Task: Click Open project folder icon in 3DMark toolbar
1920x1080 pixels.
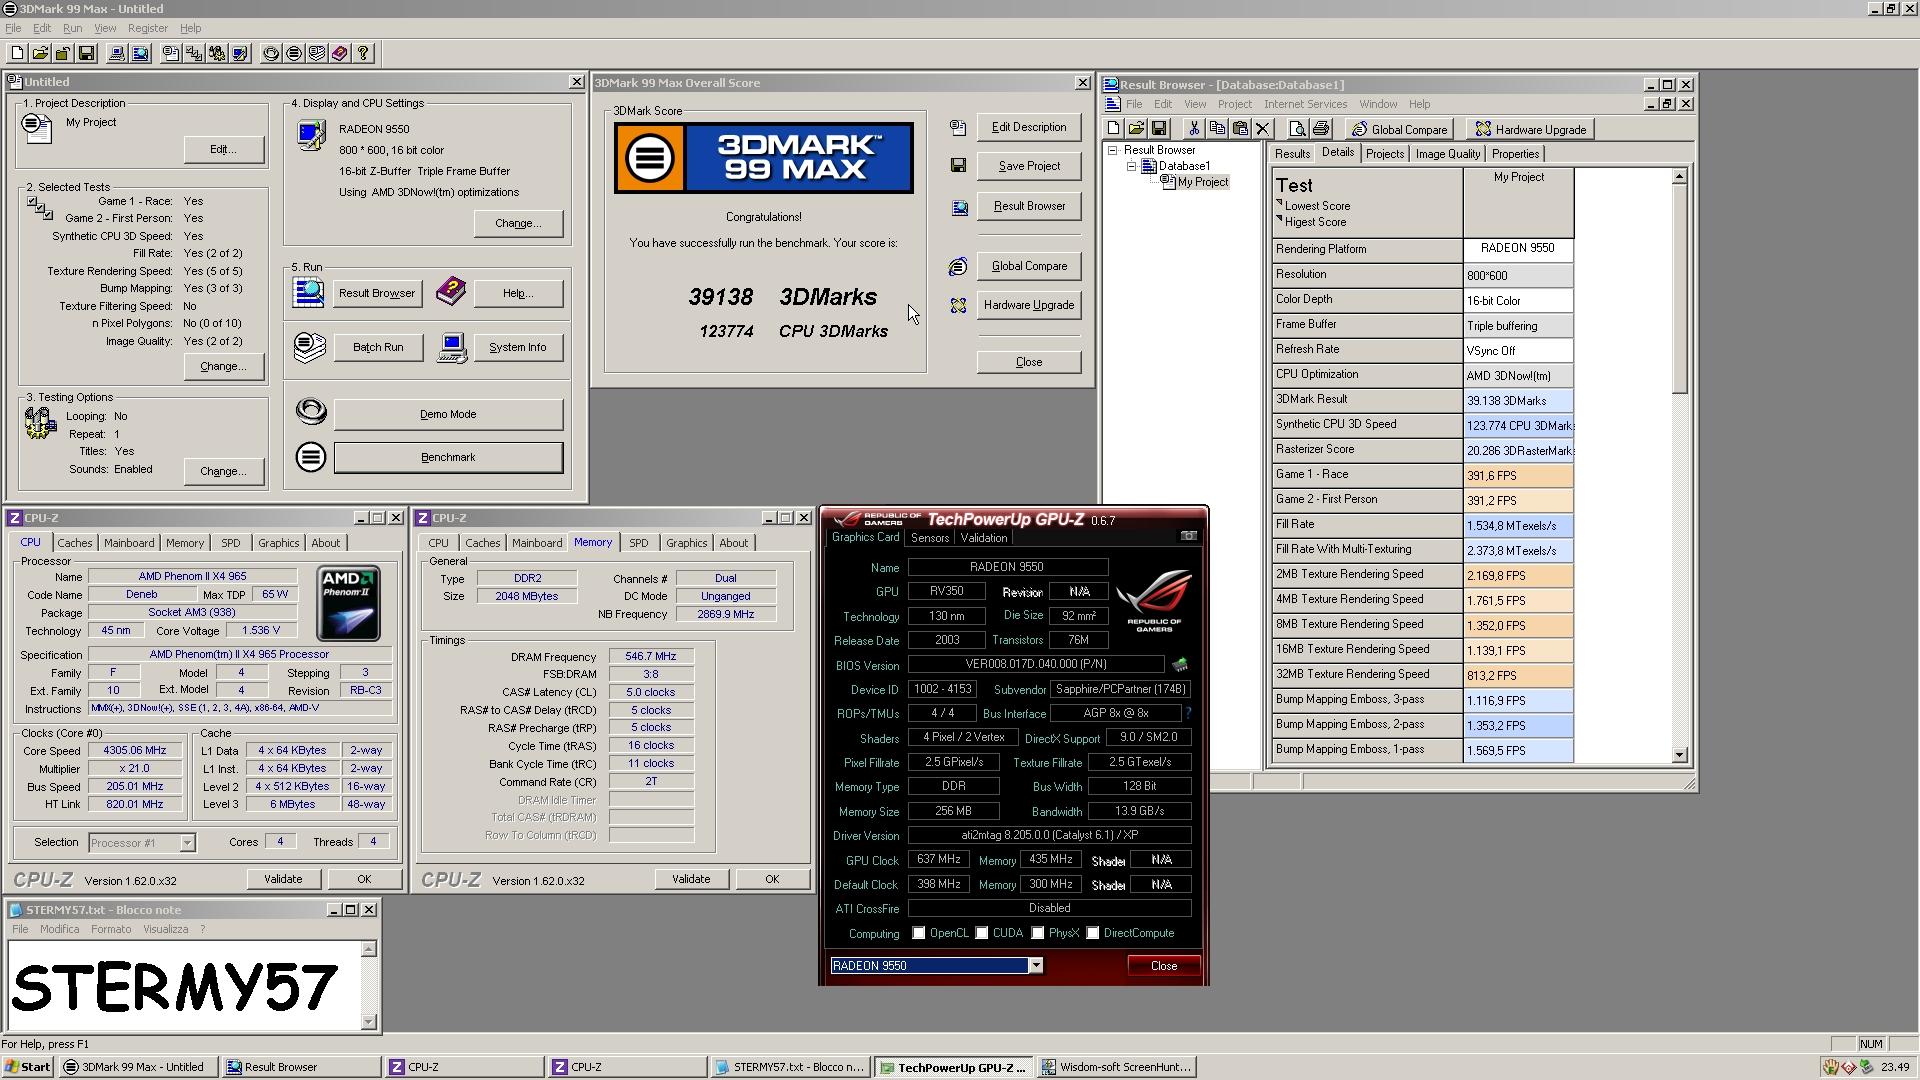Action: tap(40, 54)
